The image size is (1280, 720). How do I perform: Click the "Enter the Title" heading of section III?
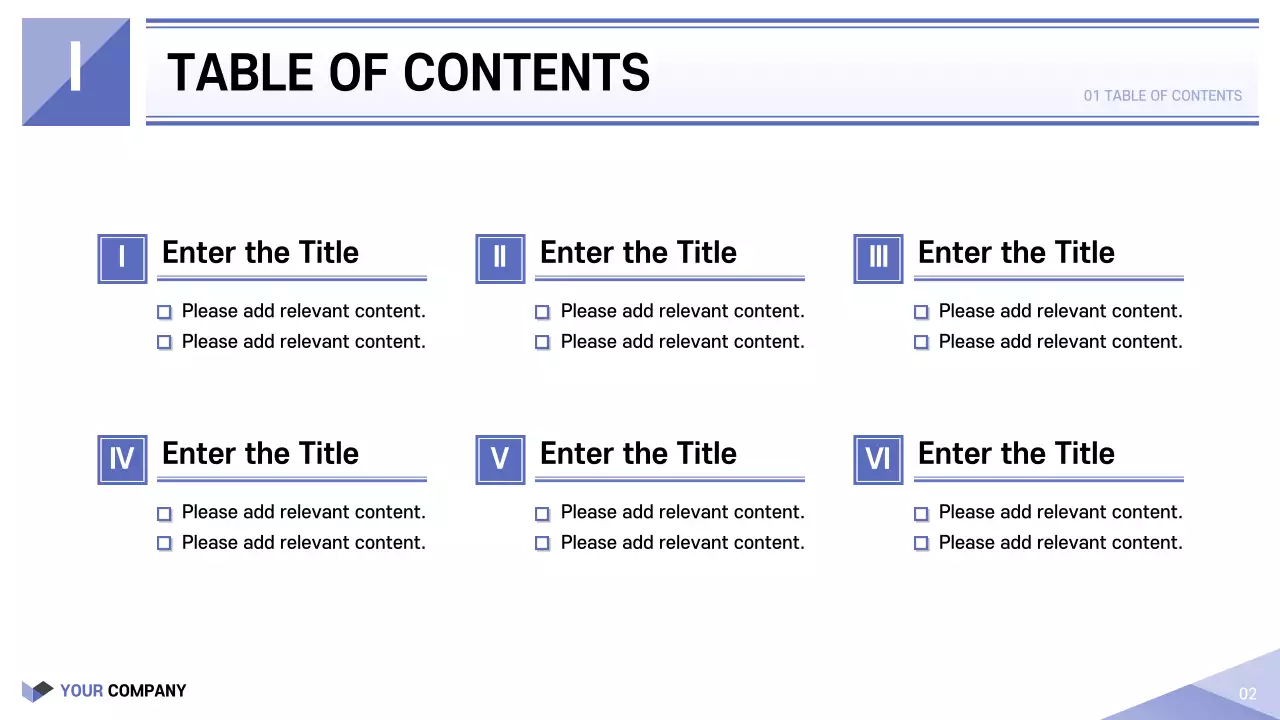coord(1016,252)
